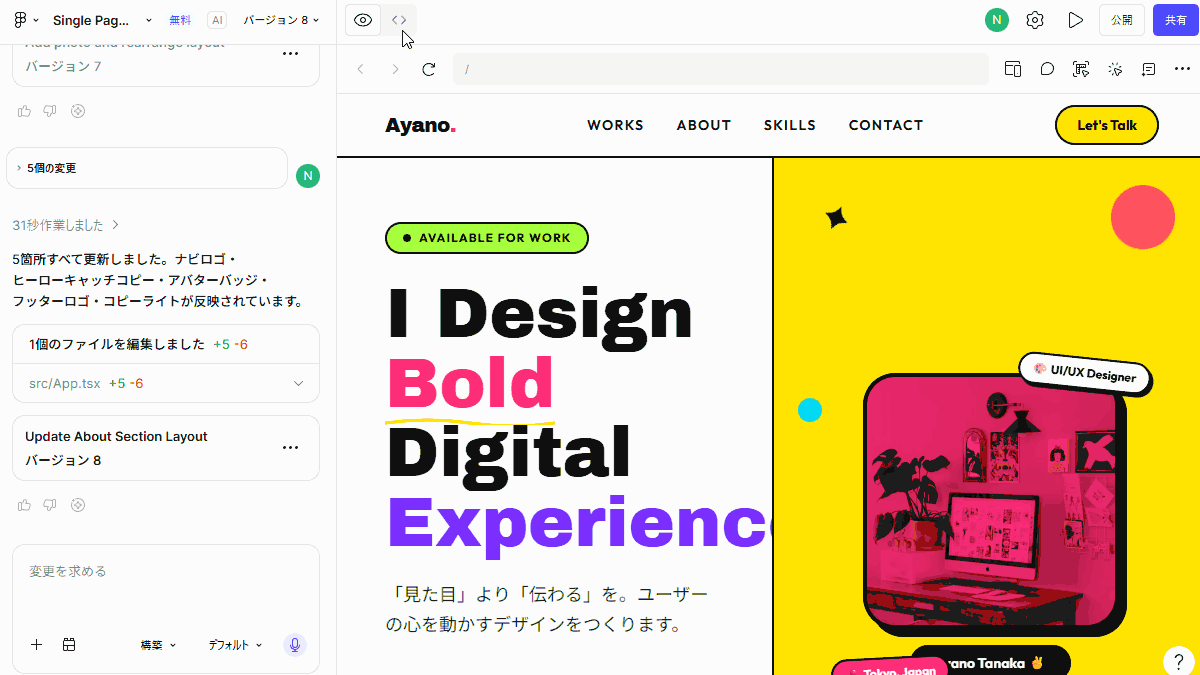
Task: Click the Let's Talk button in preview
Action: tap(1107, 125)
